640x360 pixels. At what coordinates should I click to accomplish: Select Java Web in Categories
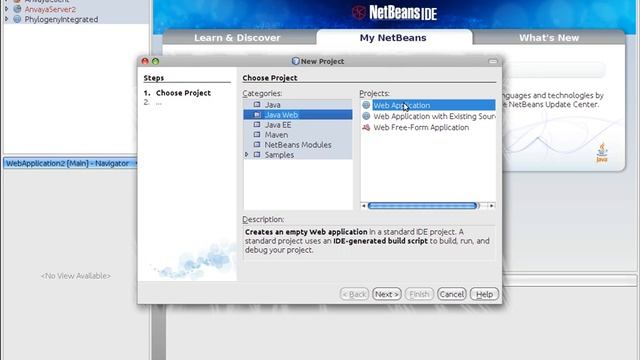(x=298, y=115)
